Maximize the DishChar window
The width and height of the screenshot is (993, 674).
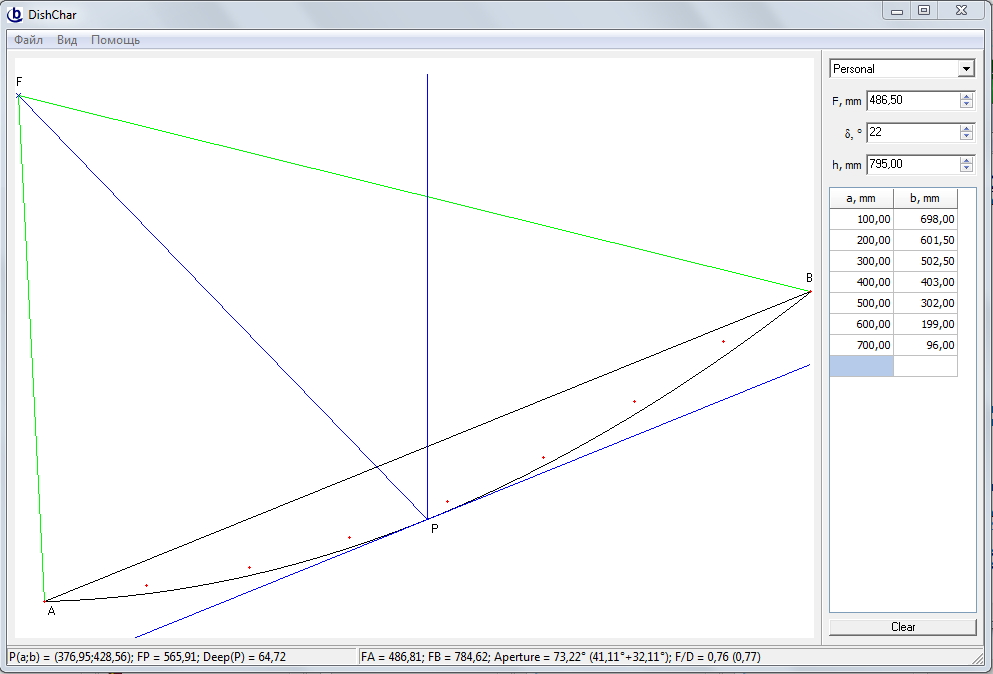point(924,11)
